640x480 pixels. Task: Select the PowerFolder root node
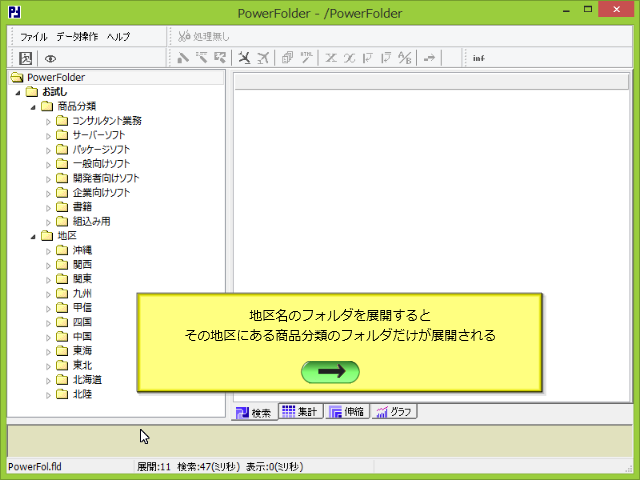pos(56,77)
